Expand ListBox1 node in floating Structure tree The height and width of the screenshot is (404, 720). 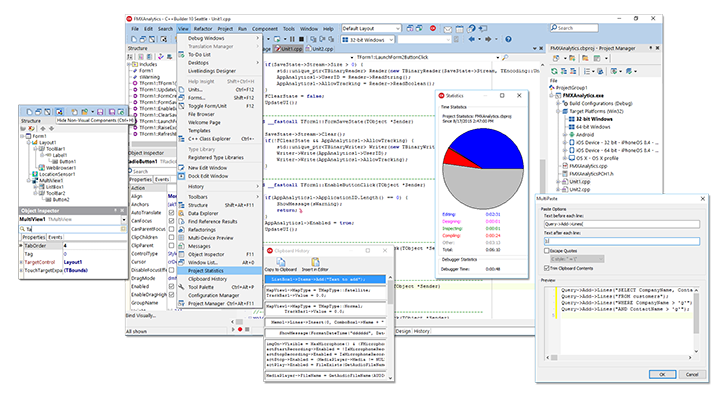[x=35, y=187]
